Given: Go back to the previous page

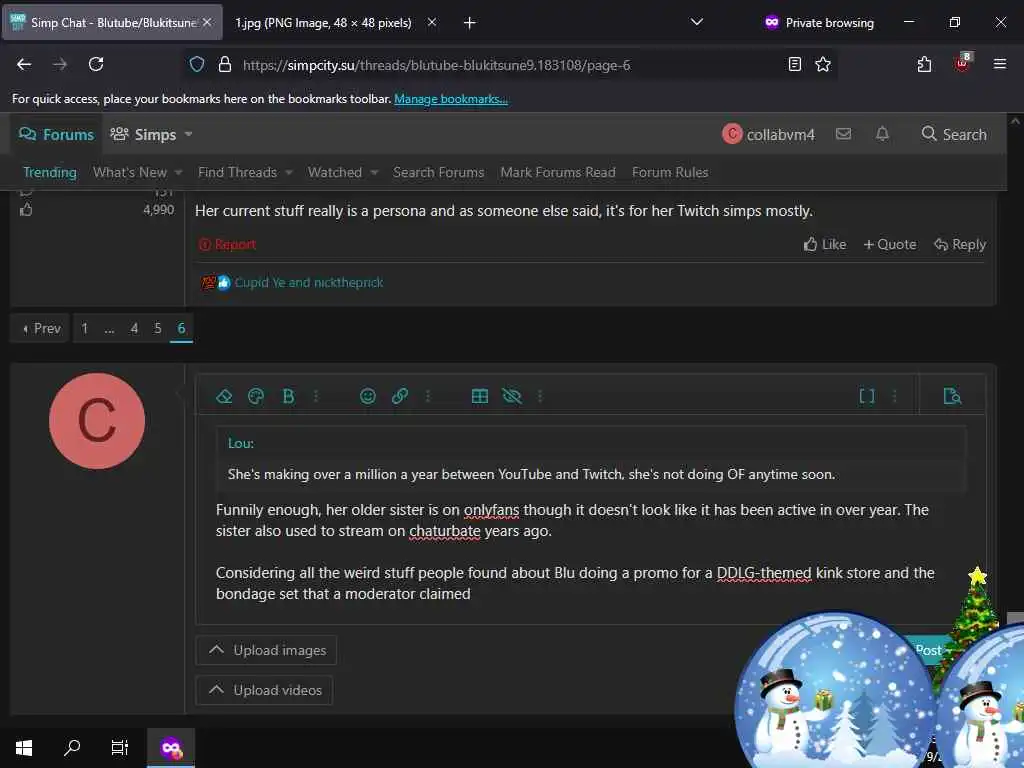Looking at the screenshot, I should [24, 64].
